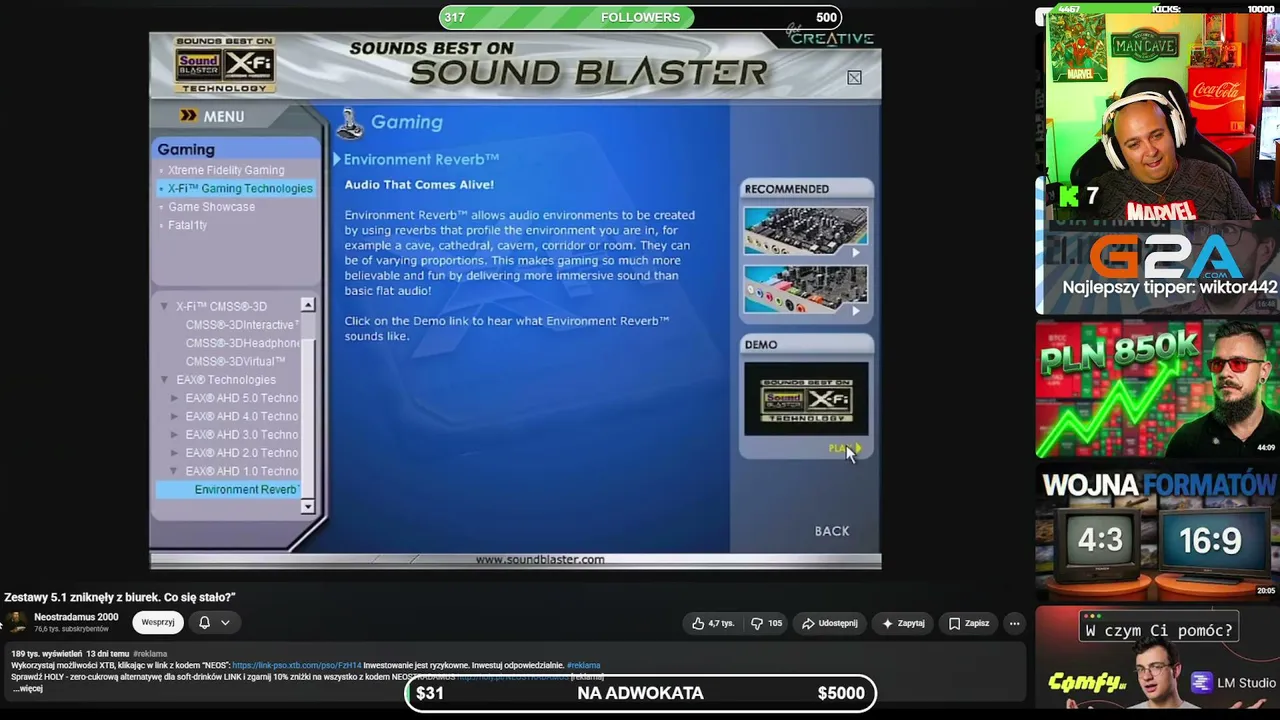The height and width of the screenshot is (720, 1280).
Task: Collapse the EAX Technologies tree node
Action: 165,380
